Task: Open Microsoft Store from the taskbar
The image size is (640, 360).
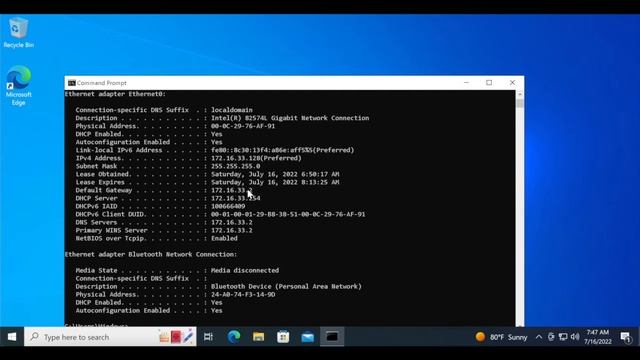Action: tap(283, 337)
